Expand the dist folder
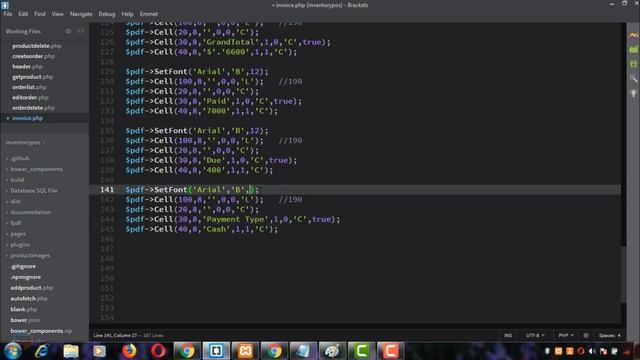640x360 pixels. [15, 201]
